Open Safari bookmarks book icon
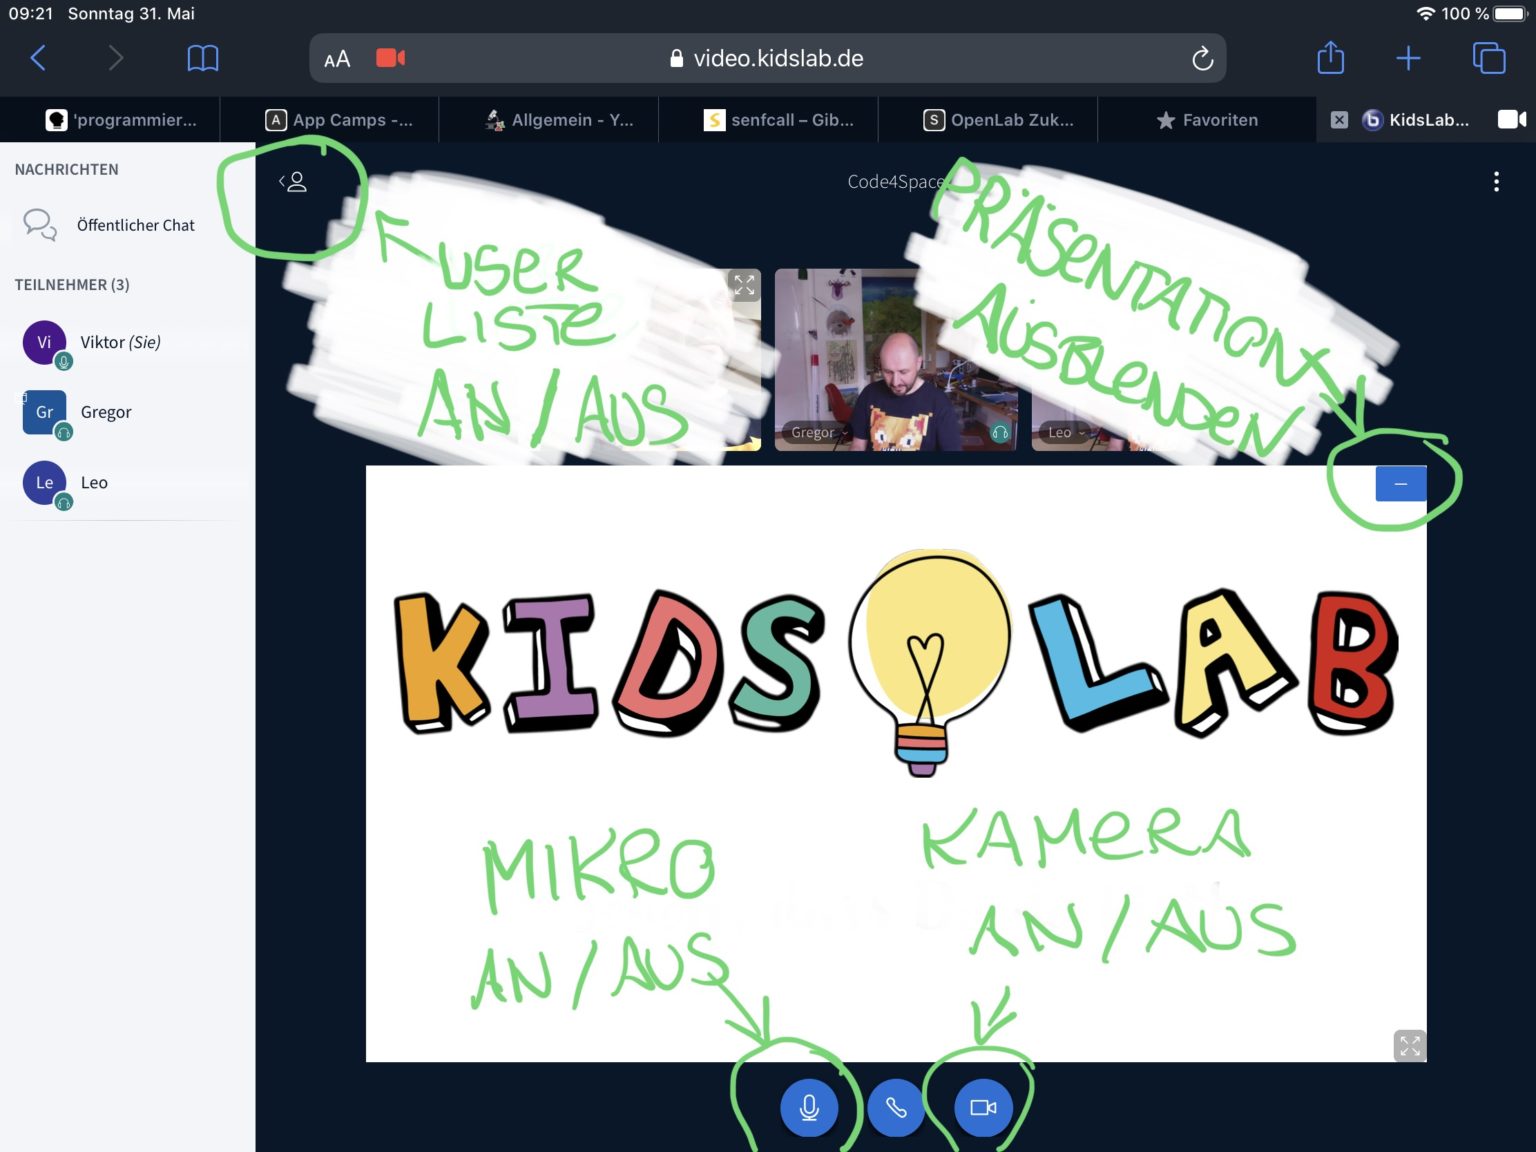The height and width of the screenshot is (1152, 1536). point(203,58)
